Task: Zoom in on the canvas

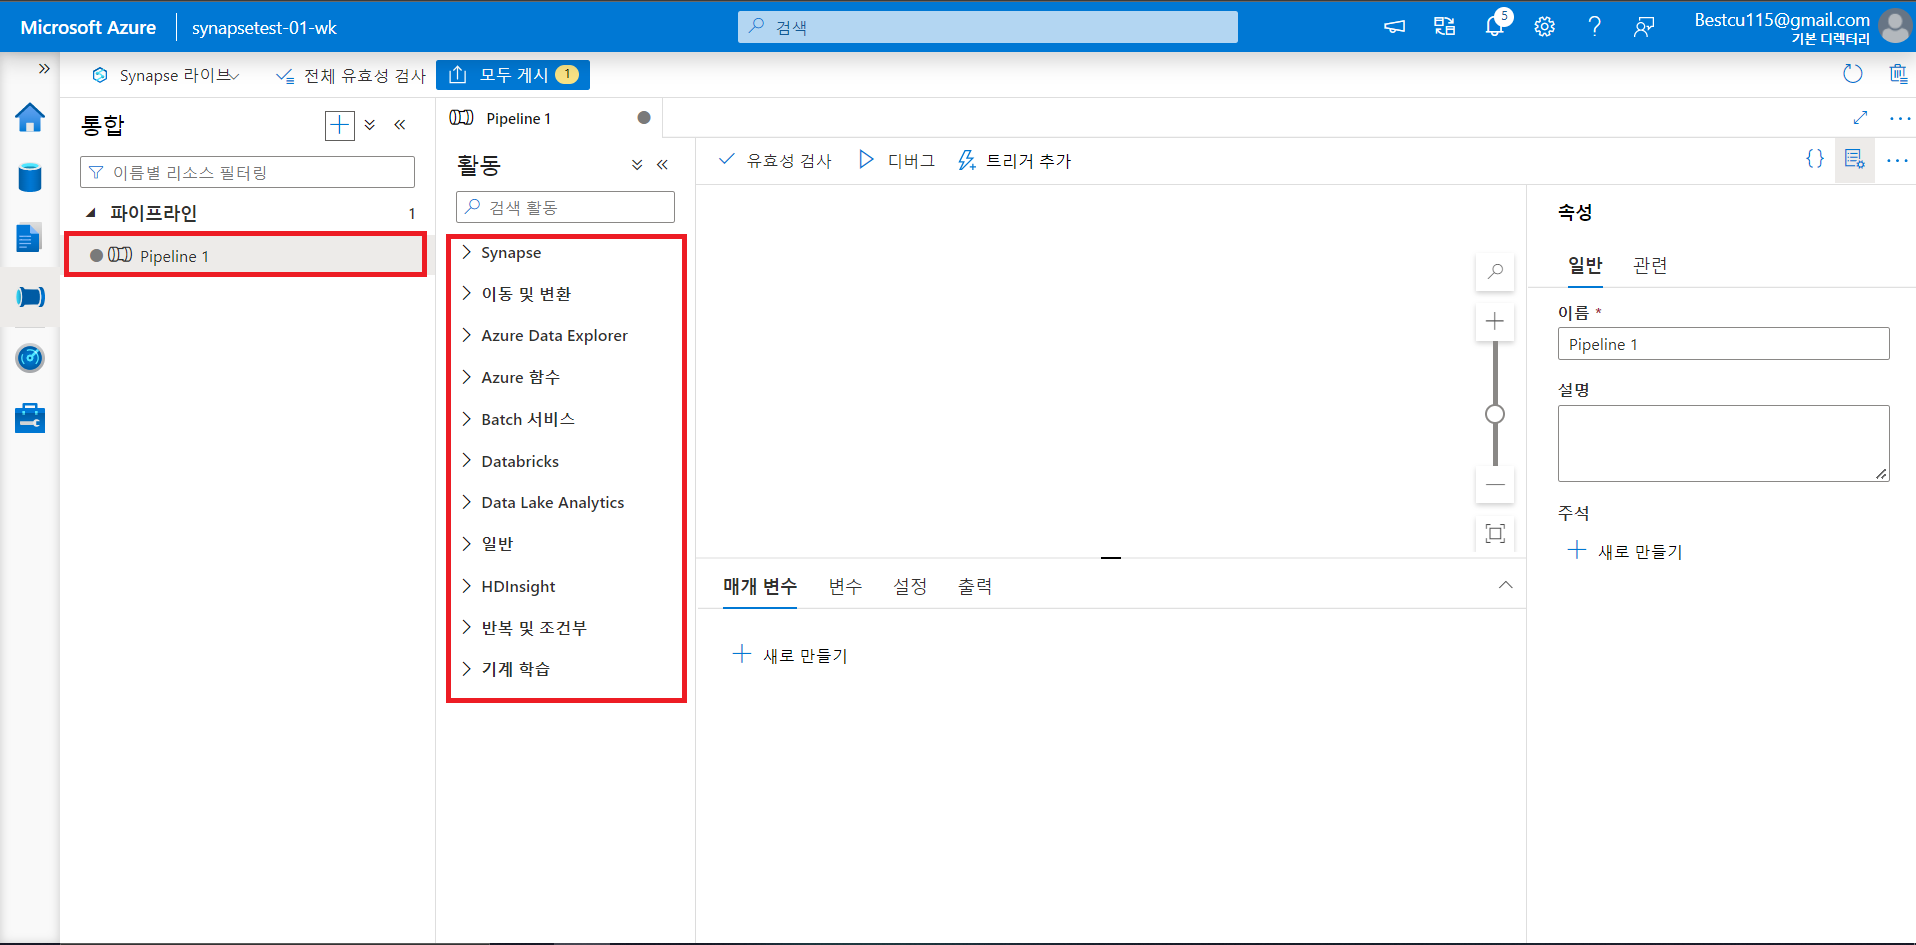Action: click(1495, 321)
